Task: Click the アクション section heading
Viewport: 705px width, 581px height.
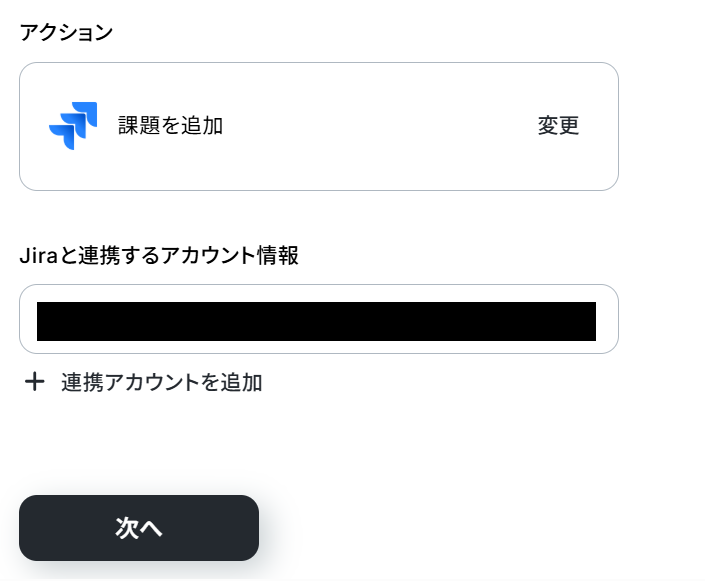Action: tap(66, 32)
